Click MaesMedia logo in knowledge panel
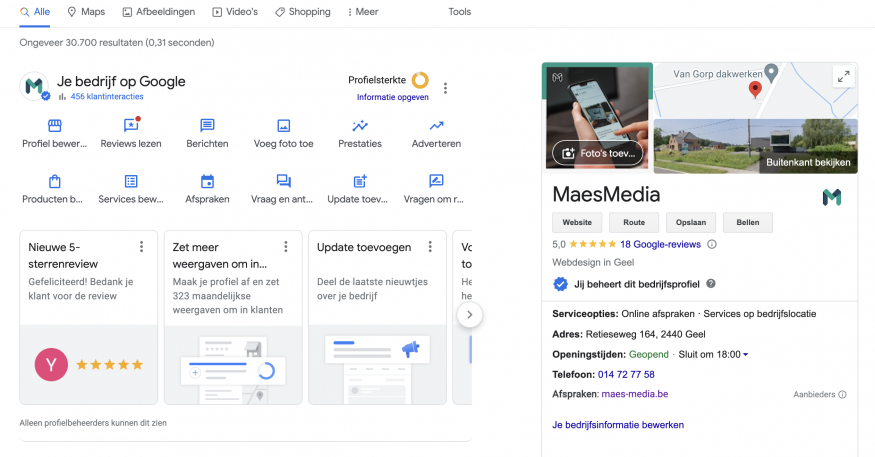This screenshot has height=457, width=875. (832, 197)
